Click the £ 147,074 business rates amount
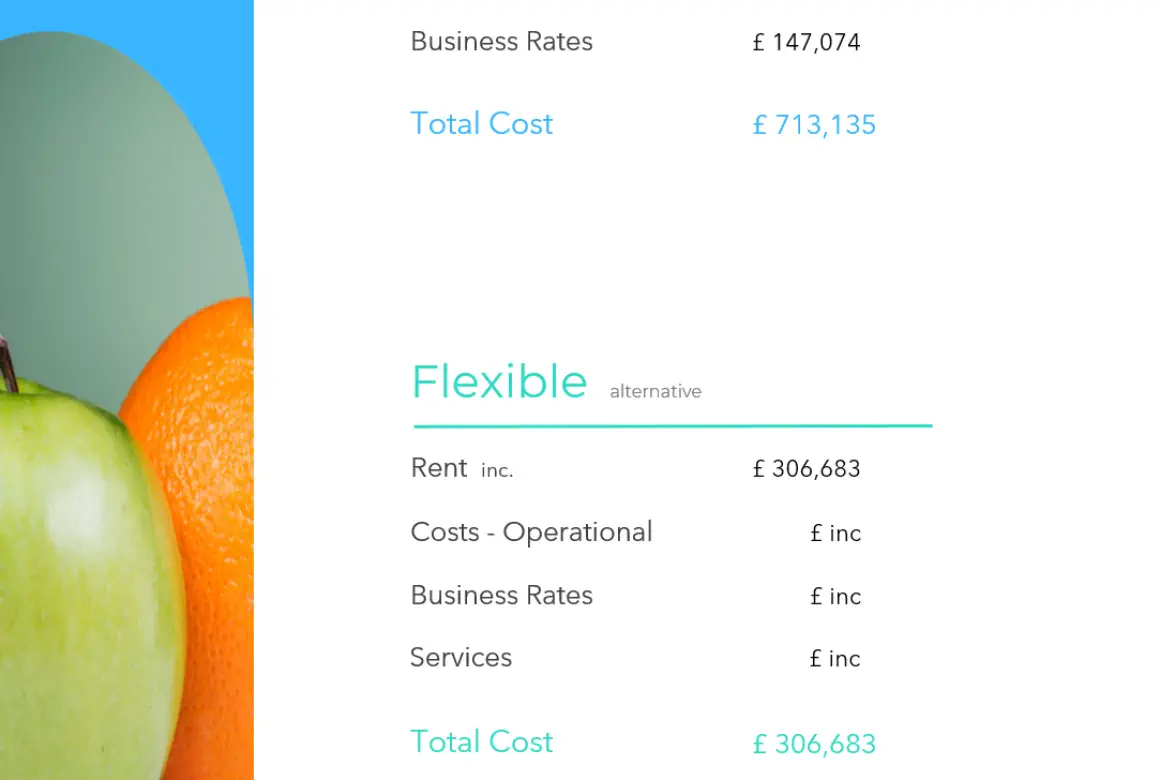 point(806,42)
